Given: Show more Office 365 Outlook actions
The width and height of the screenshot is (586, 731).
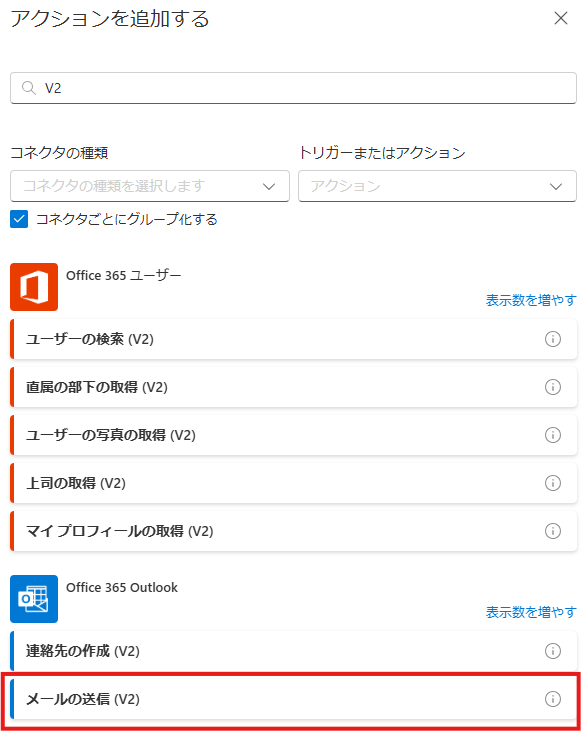Looking at the screenshot, I should pyautogui.click(x=531, y=612).
